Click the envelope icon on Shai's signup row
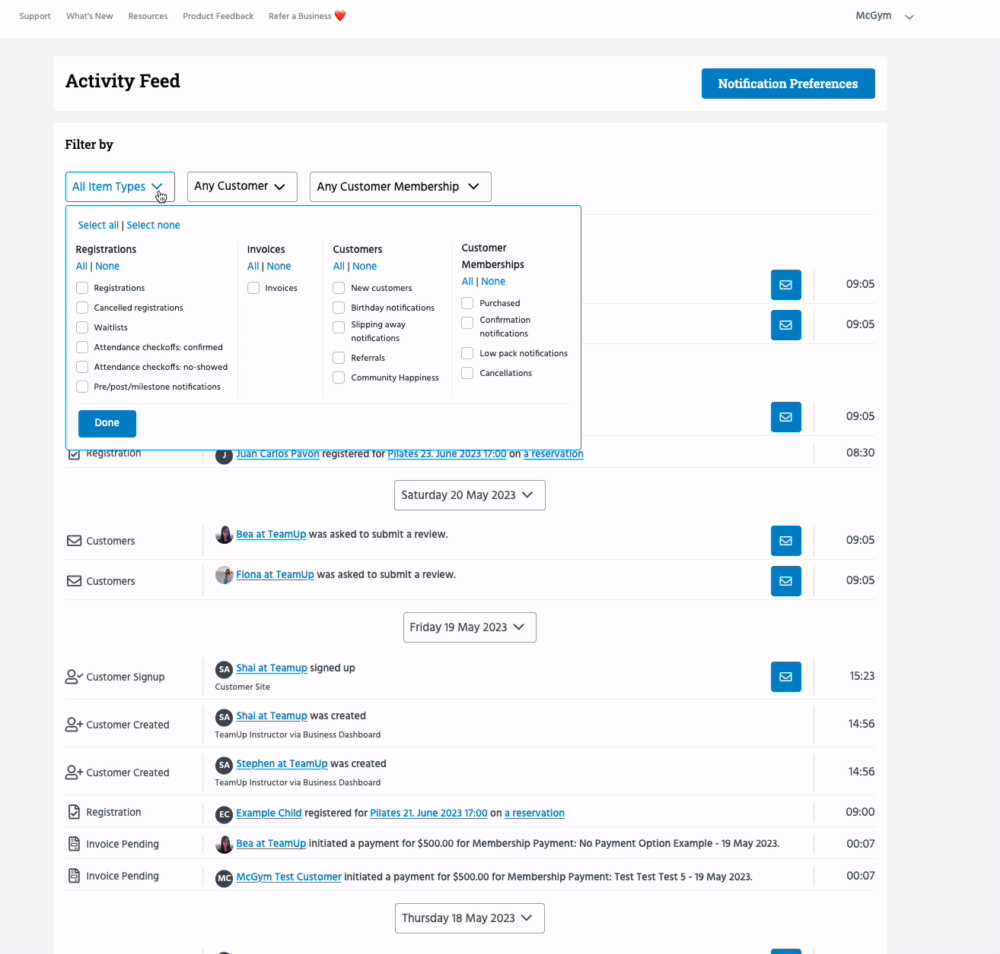Screen dimensions: 1000x954 [x=785, y=676]
